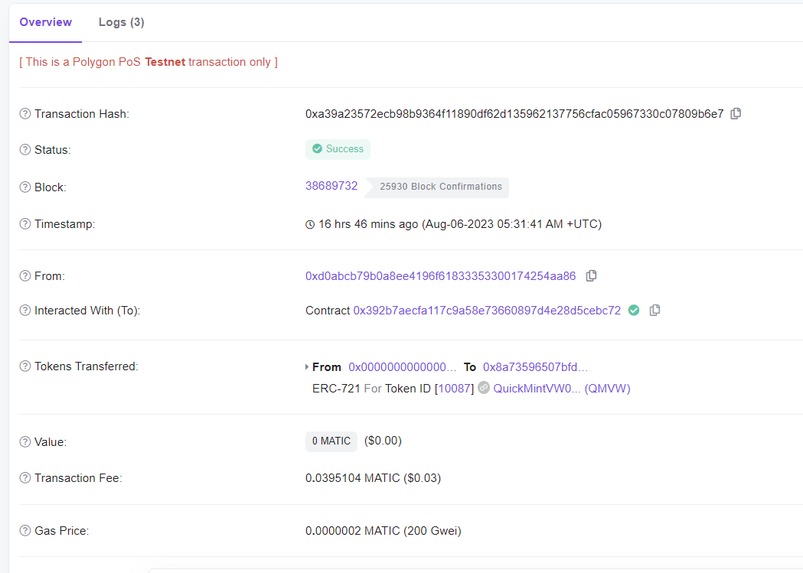Click the Polygon PoS Testnet transaction notice
Image resolution: width=803 pixels, height=573 pixels.
tap(149, 62)
